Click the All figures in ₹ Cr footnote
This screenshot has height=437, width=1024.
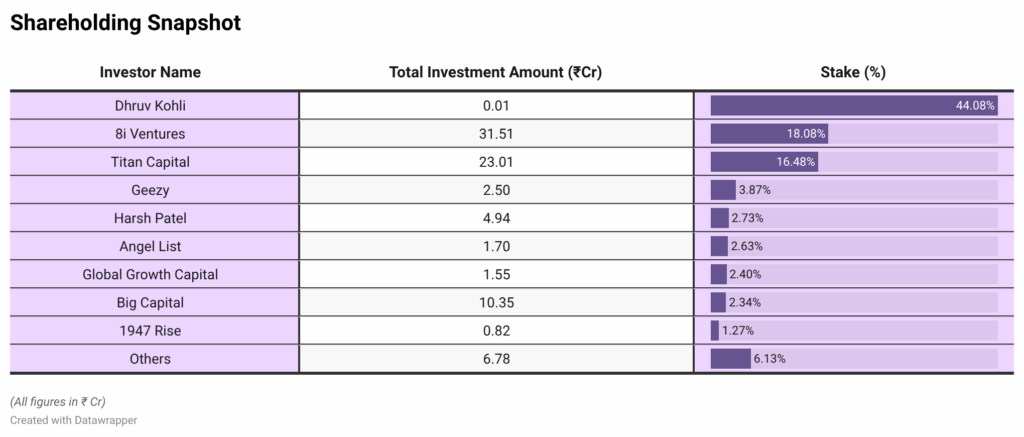58,402
